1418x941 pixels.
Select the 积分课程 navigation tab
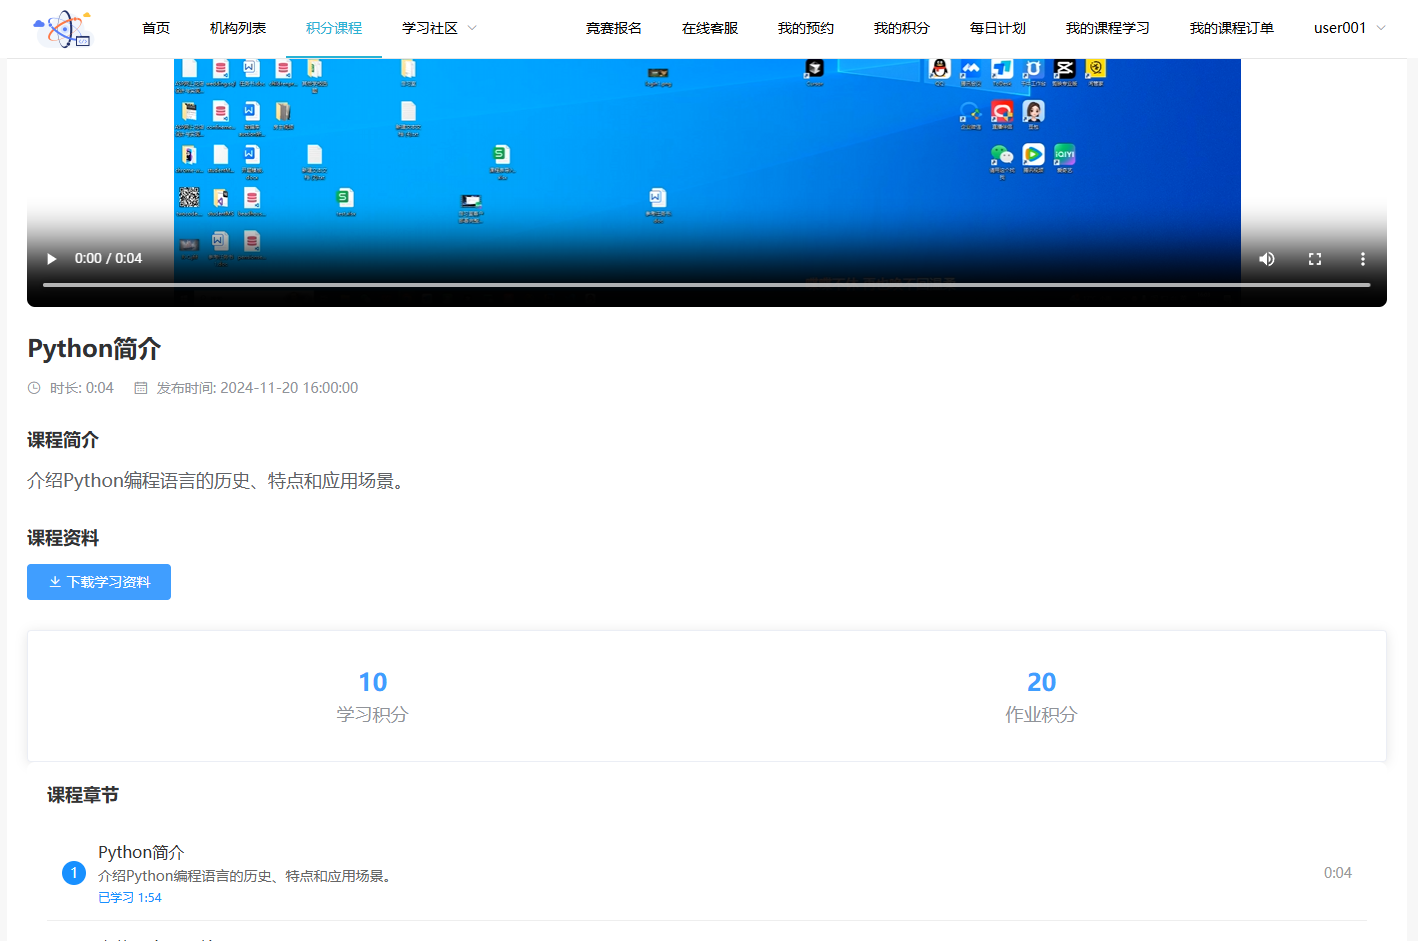tap(334, 28)
